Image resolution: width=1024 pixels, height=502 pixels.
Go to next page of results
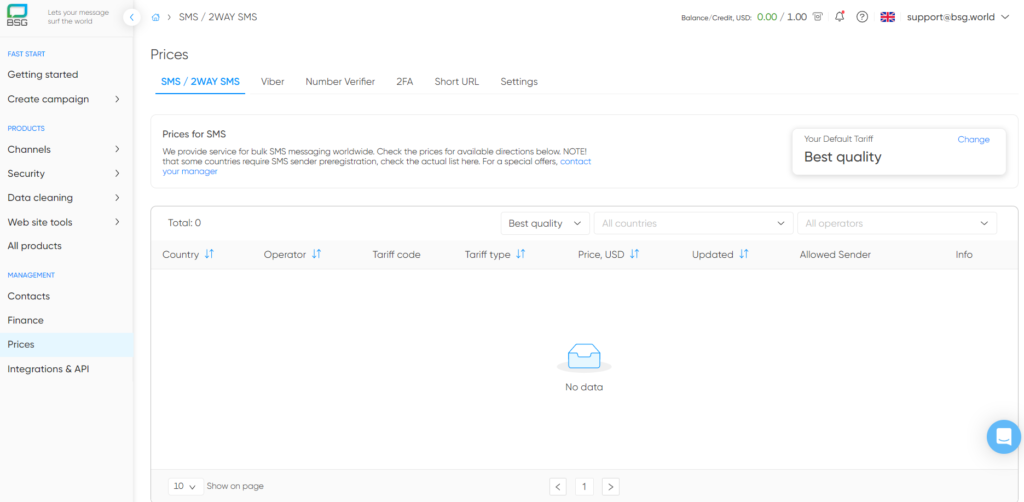coord(610,486)
